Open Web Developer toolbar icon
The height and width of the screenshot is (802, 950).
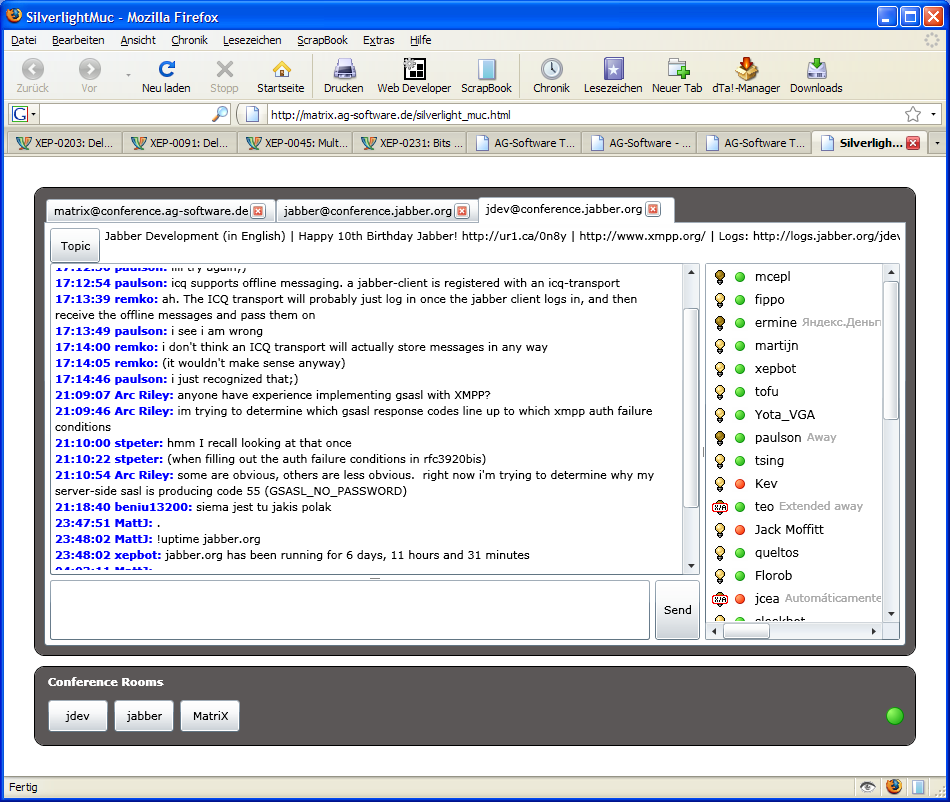click(414, 69)
